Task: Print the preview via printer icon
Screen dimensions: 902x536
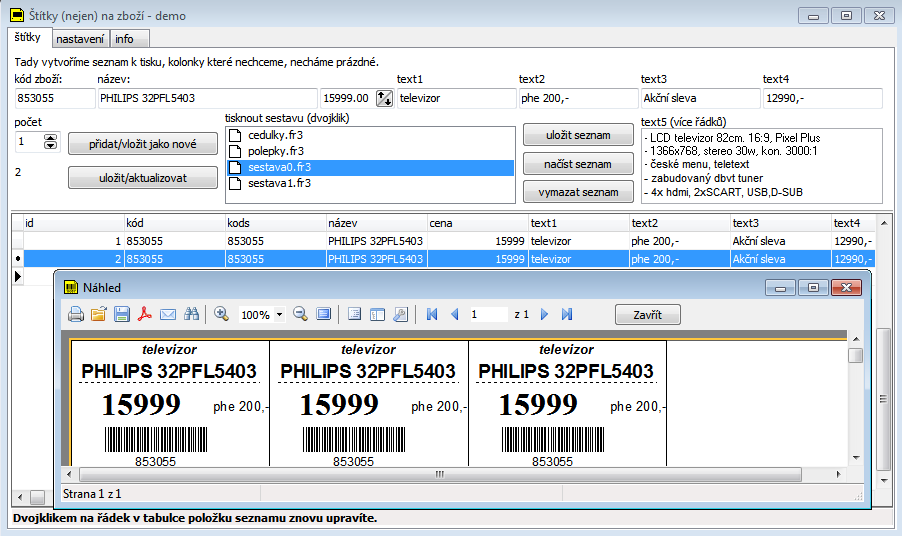Action: [76, 314]
